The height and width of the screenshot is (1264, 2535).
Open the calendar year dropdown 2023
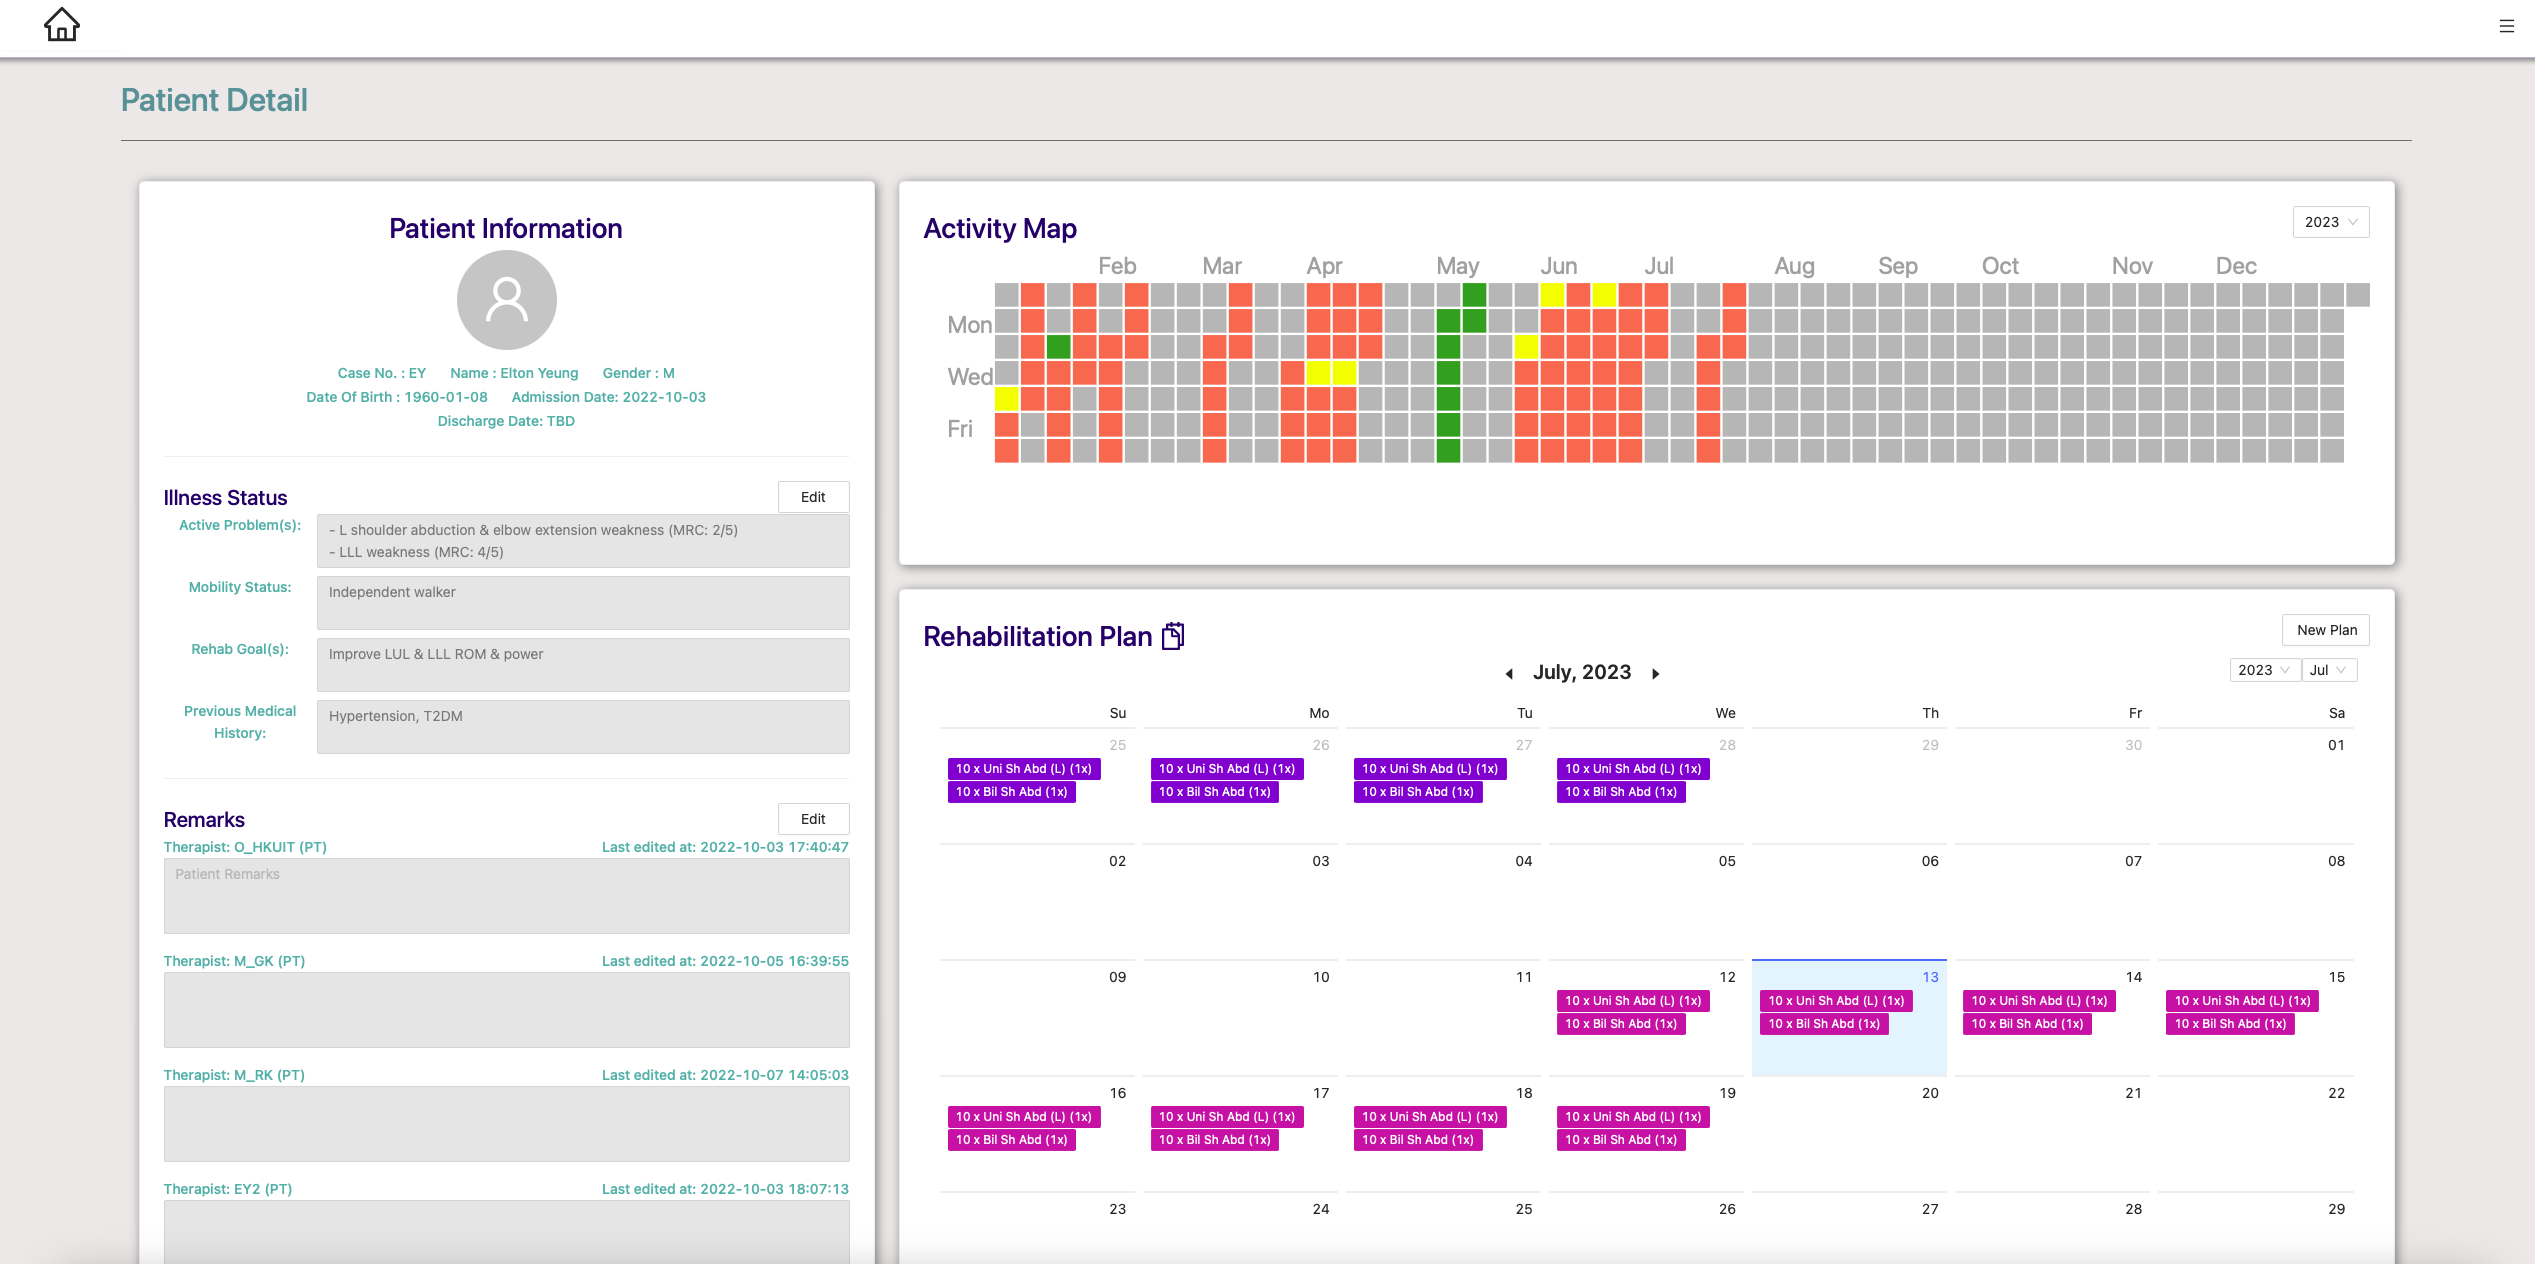pos(2264,670)
